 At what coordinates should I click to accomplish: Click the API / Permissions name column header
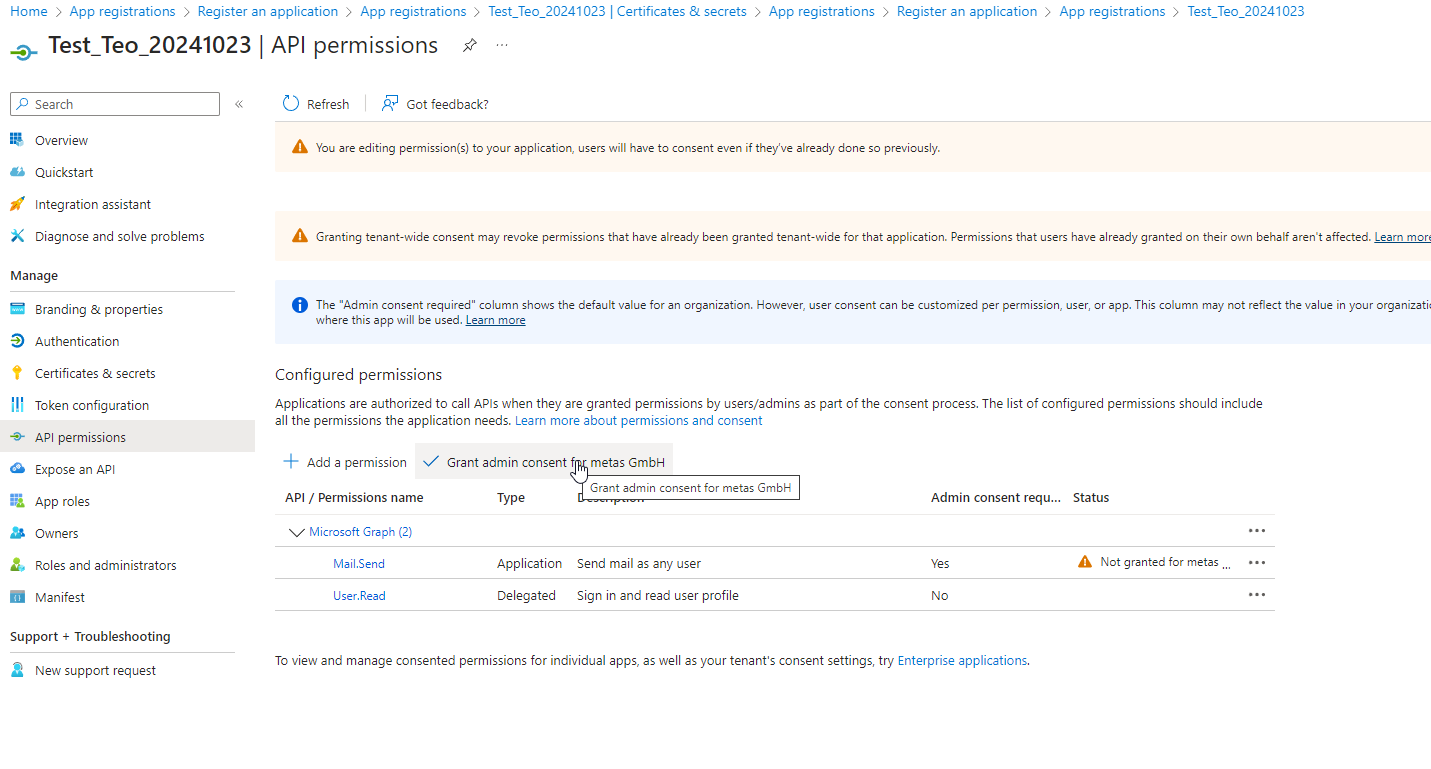[x=354, y=498]
